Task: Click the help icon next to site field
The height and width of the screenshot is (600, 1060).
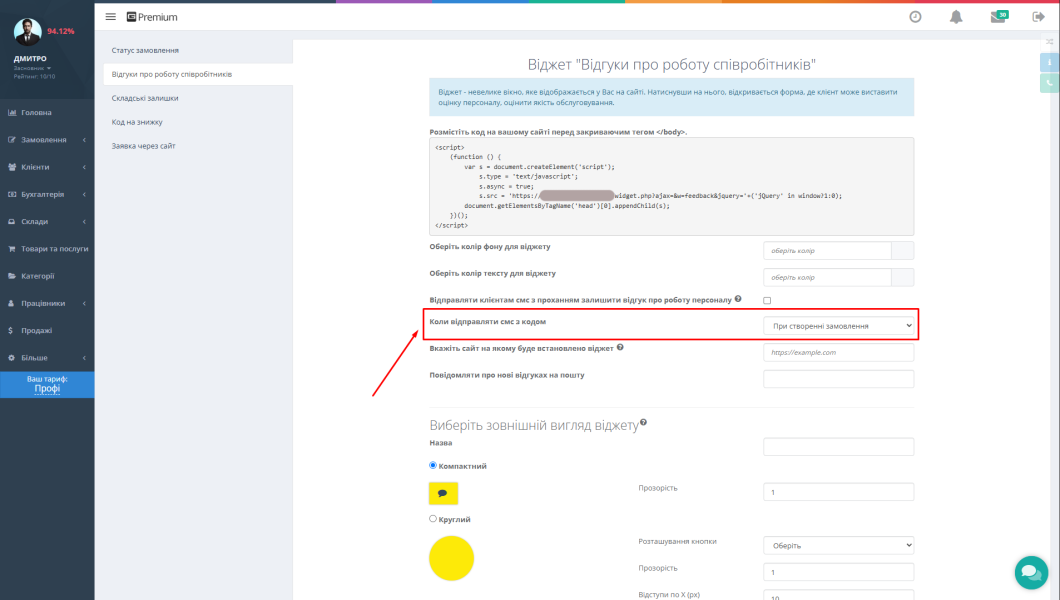Action: click(x=621, y=348)
